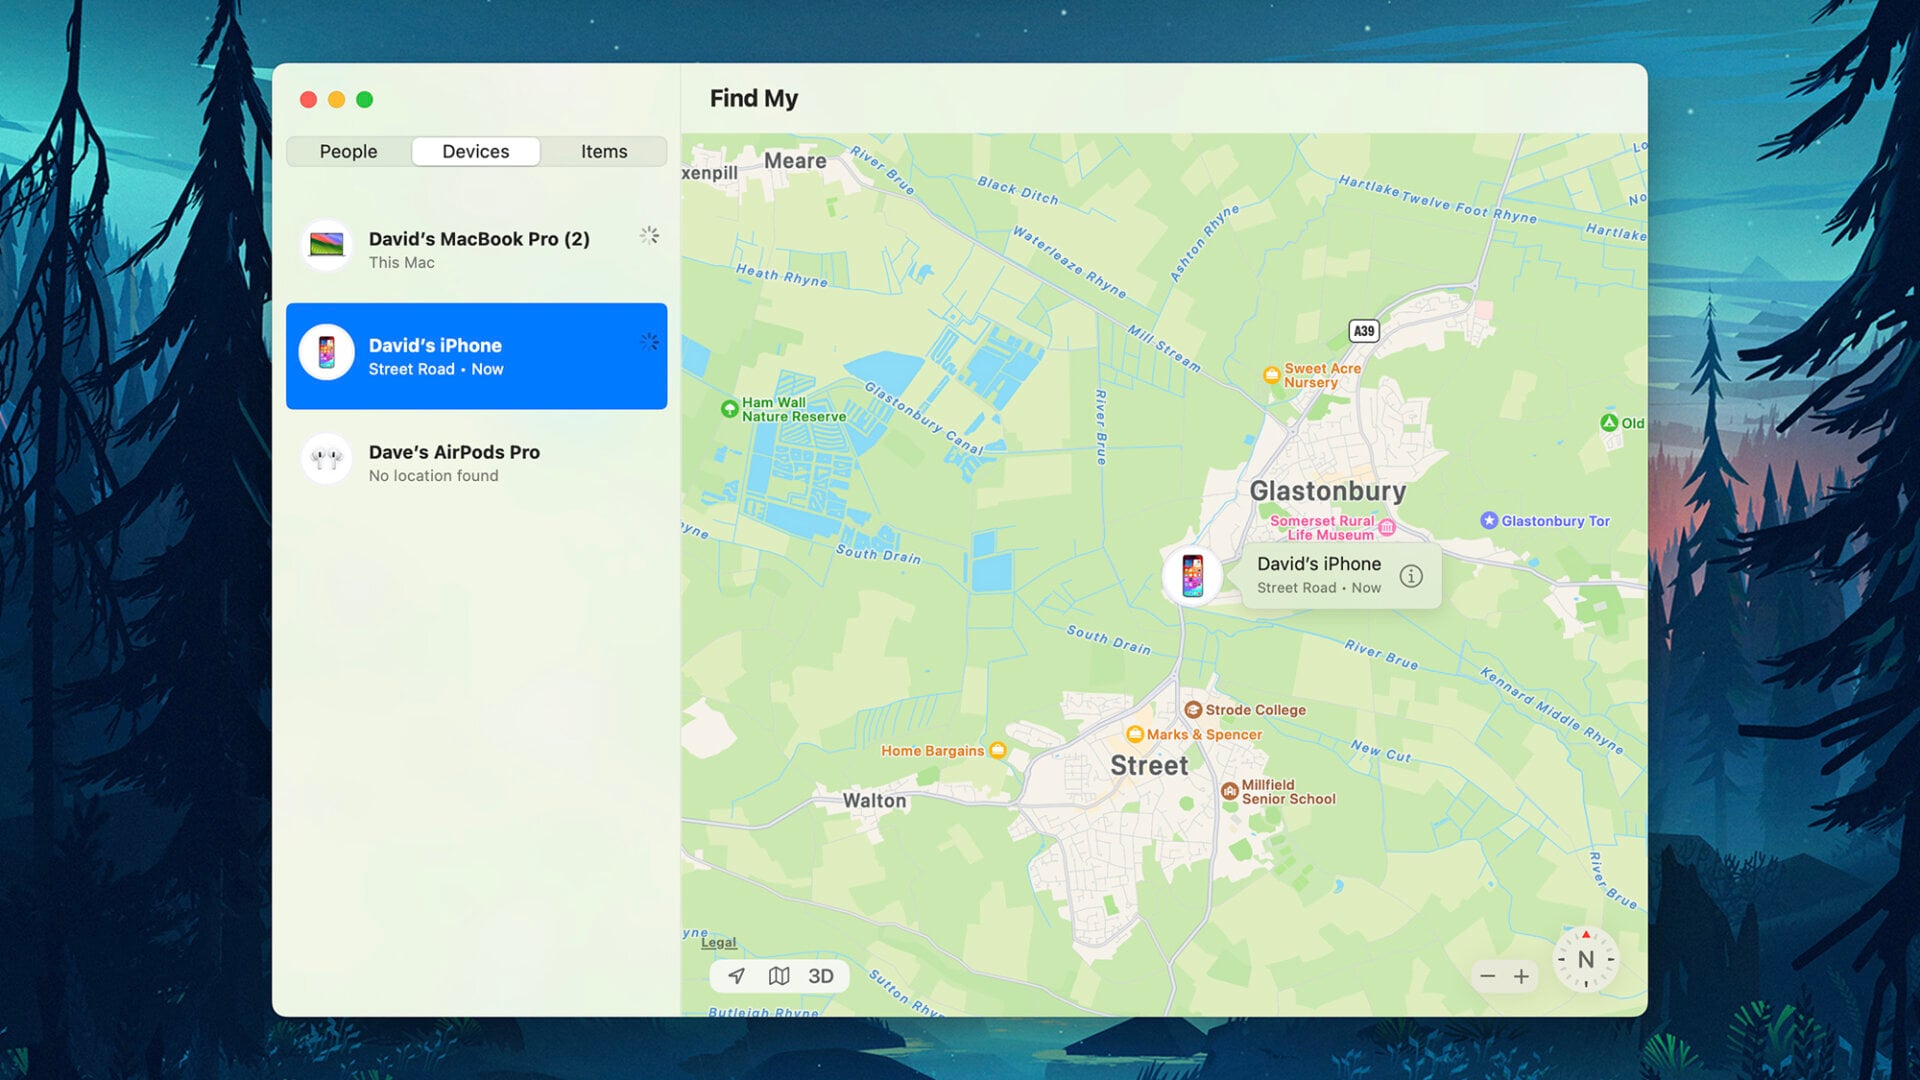Screen dimensions: 1920x1080
Task: Open the info button on David's iPhone callout
Action: [x=1411, y=576]
